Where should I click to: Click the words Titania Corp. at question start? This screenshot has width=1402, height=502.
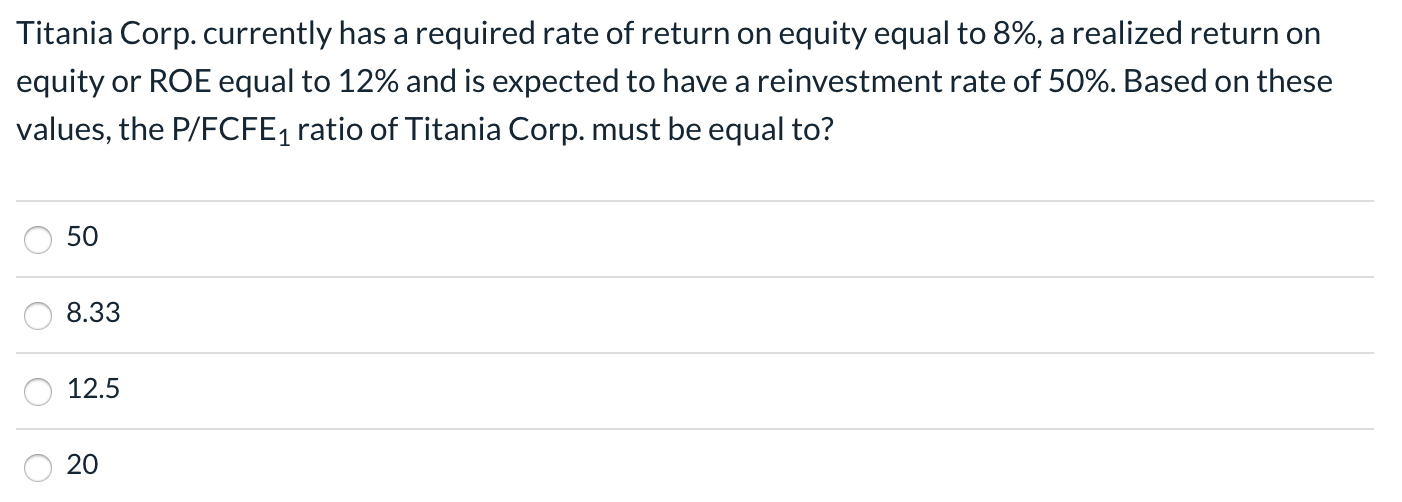click(x=84, y=35)
